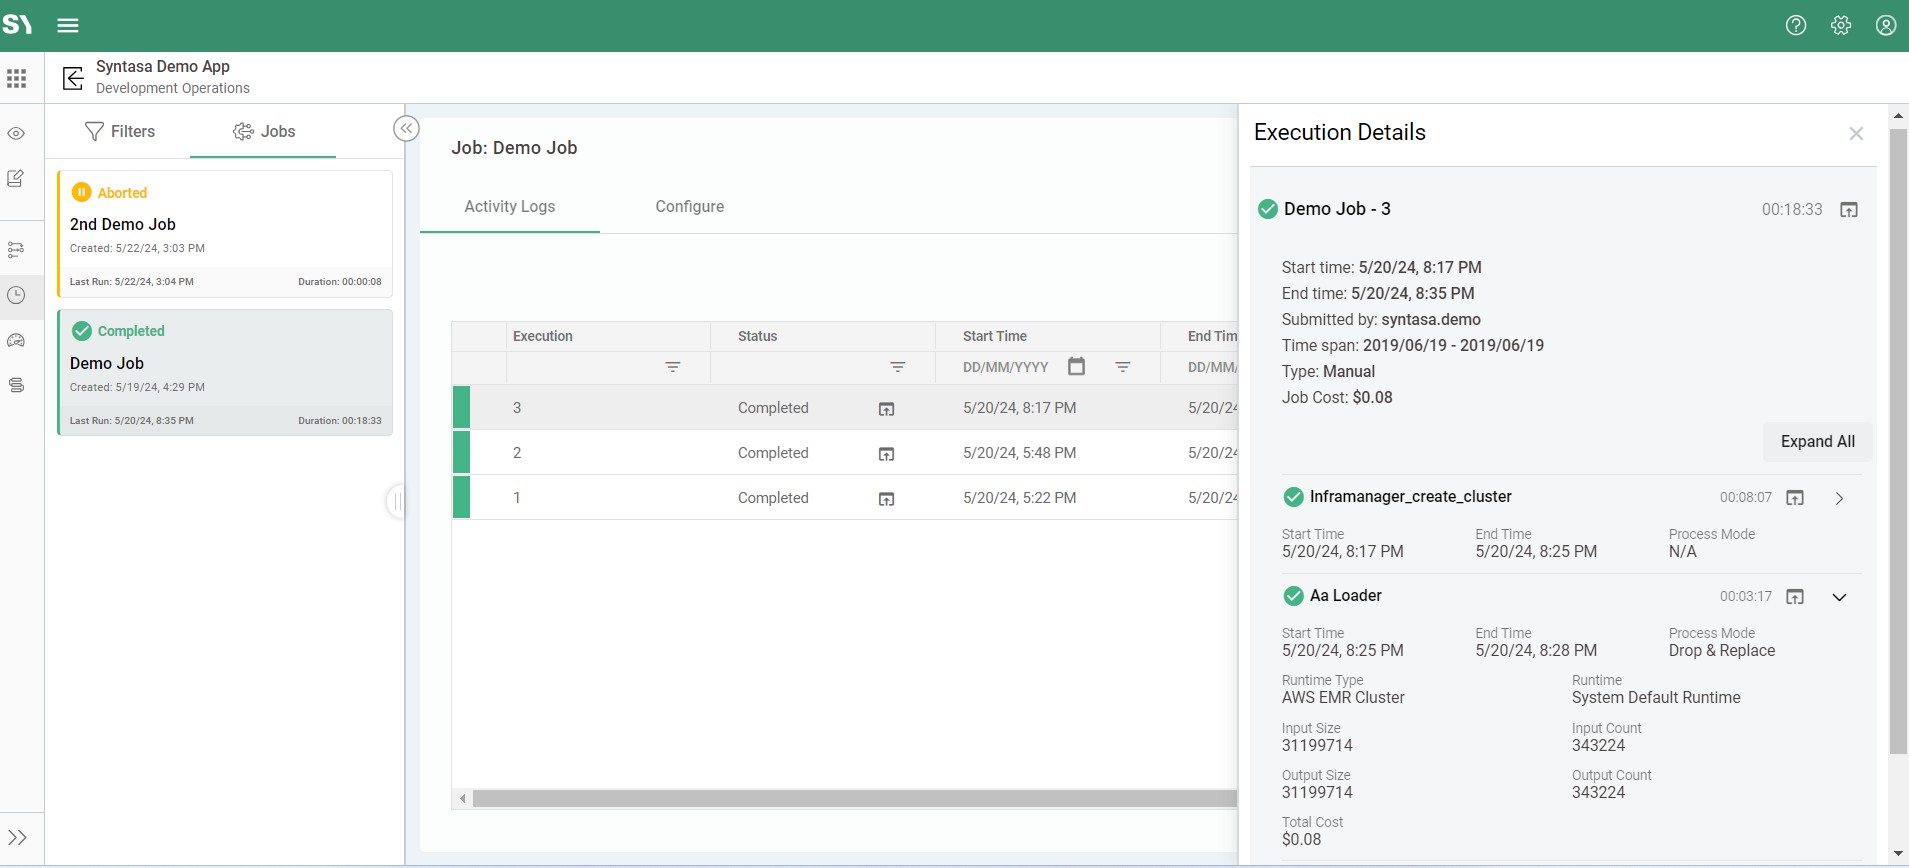Open calendar picker in Start Time filter
Viewport: 1909px width, 868px height.
(1076, 367)
